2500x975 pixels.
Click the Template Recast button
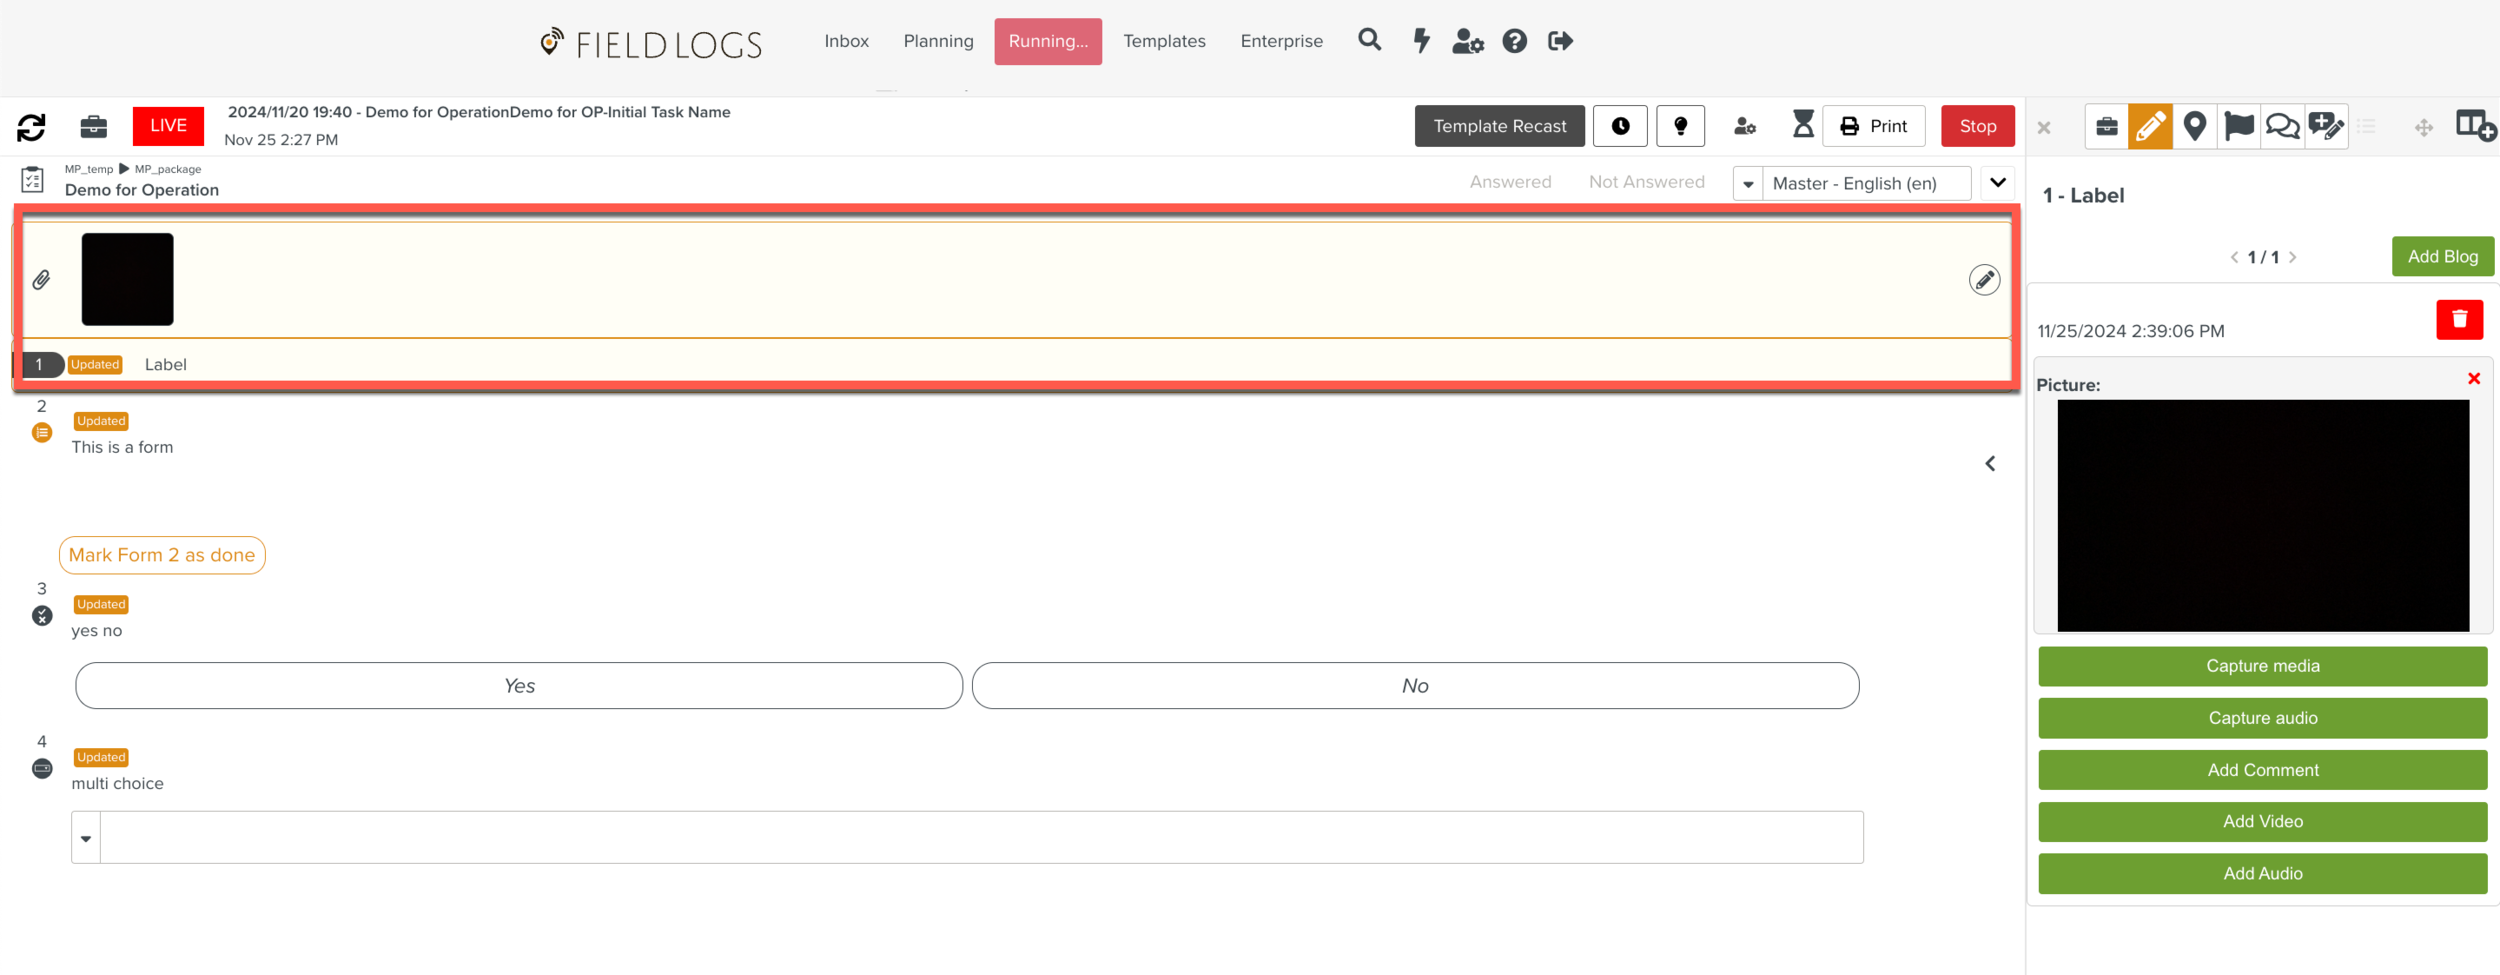[x=1499, y=126]
